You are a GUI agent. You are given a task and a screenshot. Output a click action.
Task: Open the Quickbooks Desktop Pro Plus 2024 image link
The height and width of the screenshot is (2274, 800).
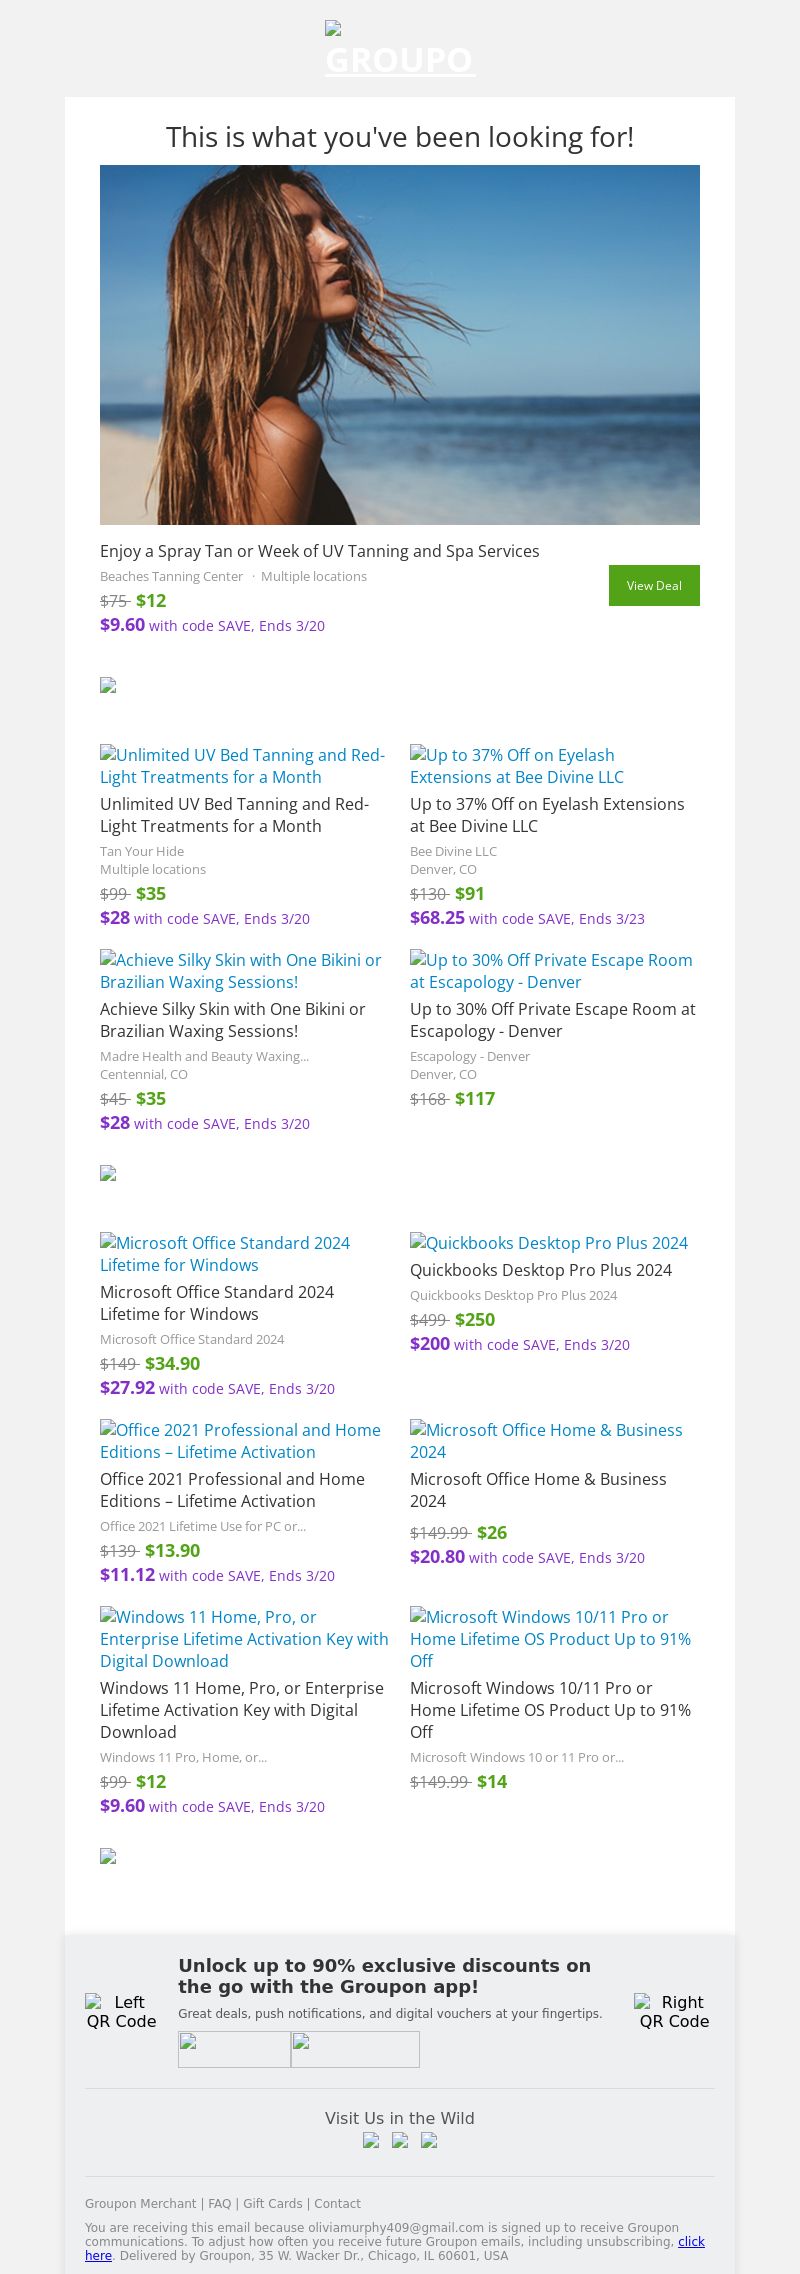(x=549, y=1243)
